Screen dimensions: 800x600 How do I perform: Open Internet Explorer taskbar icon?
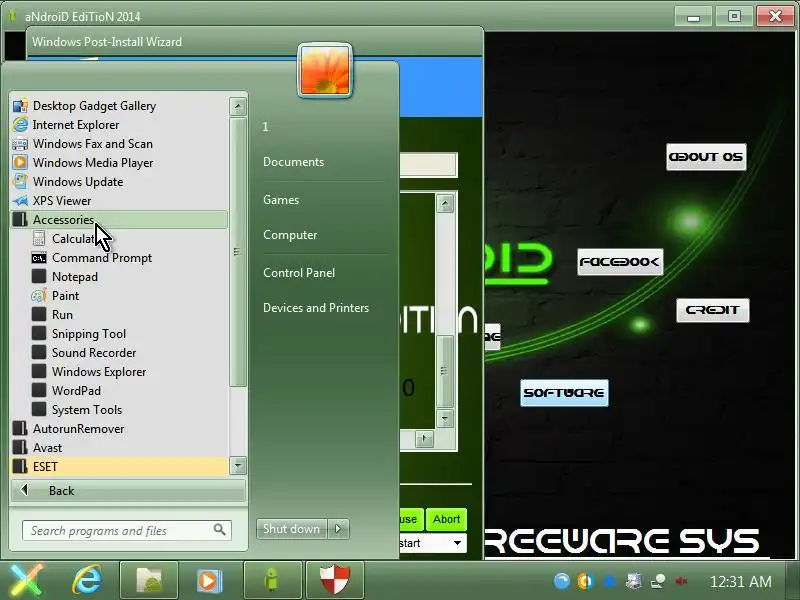coord(87,580)
